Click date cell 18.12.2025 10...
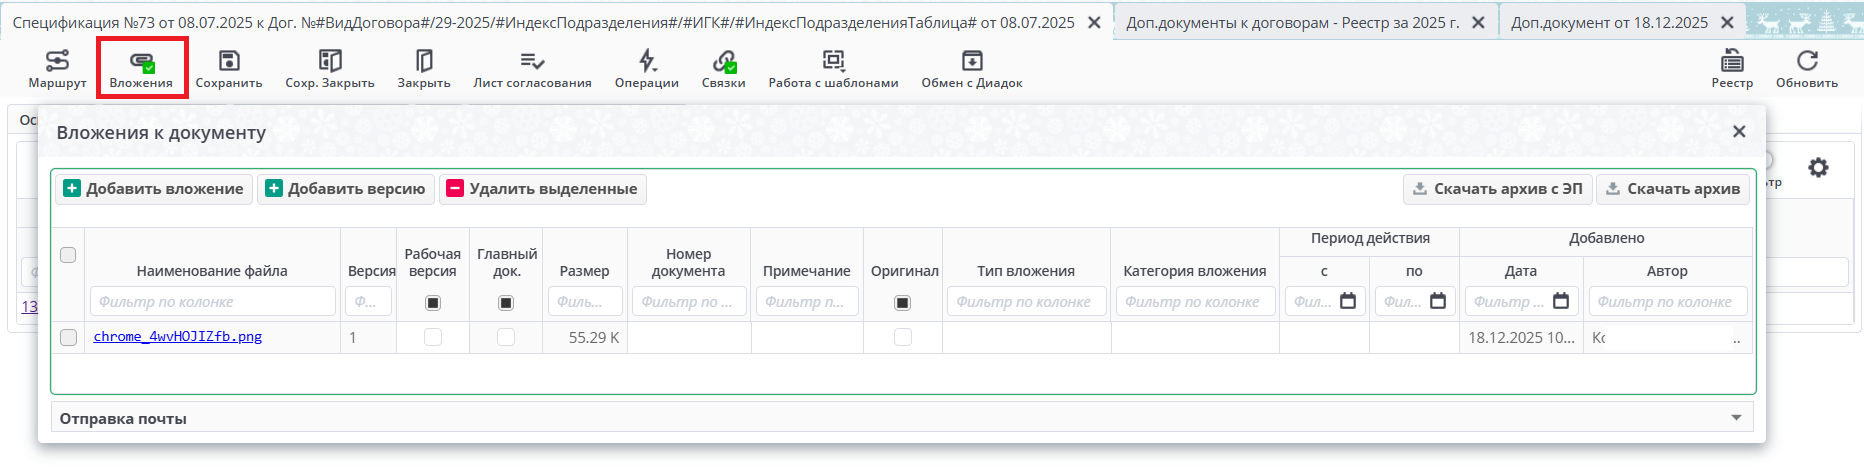The height and width of the screenshot is (469, 1864). [x=1521, y=337]
